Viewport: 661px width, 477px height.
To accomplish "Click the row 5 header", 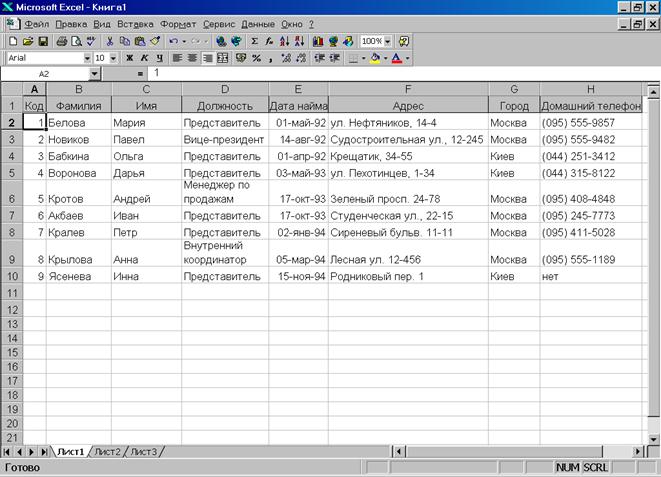I will click(x=11, y=173).
